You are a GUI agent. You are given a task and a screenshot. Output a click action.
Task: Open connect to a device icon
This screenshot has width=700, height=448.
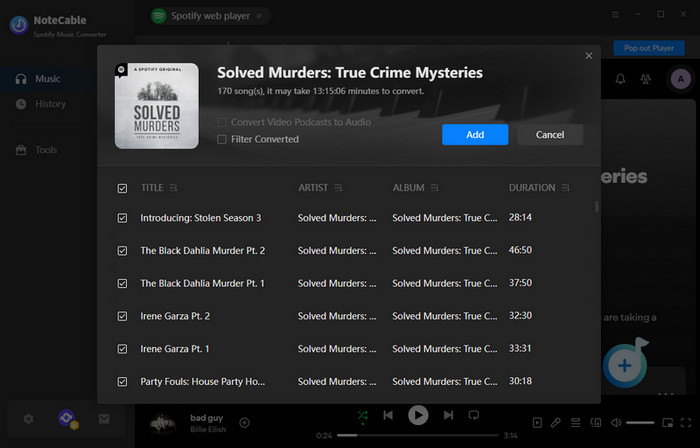596,423
